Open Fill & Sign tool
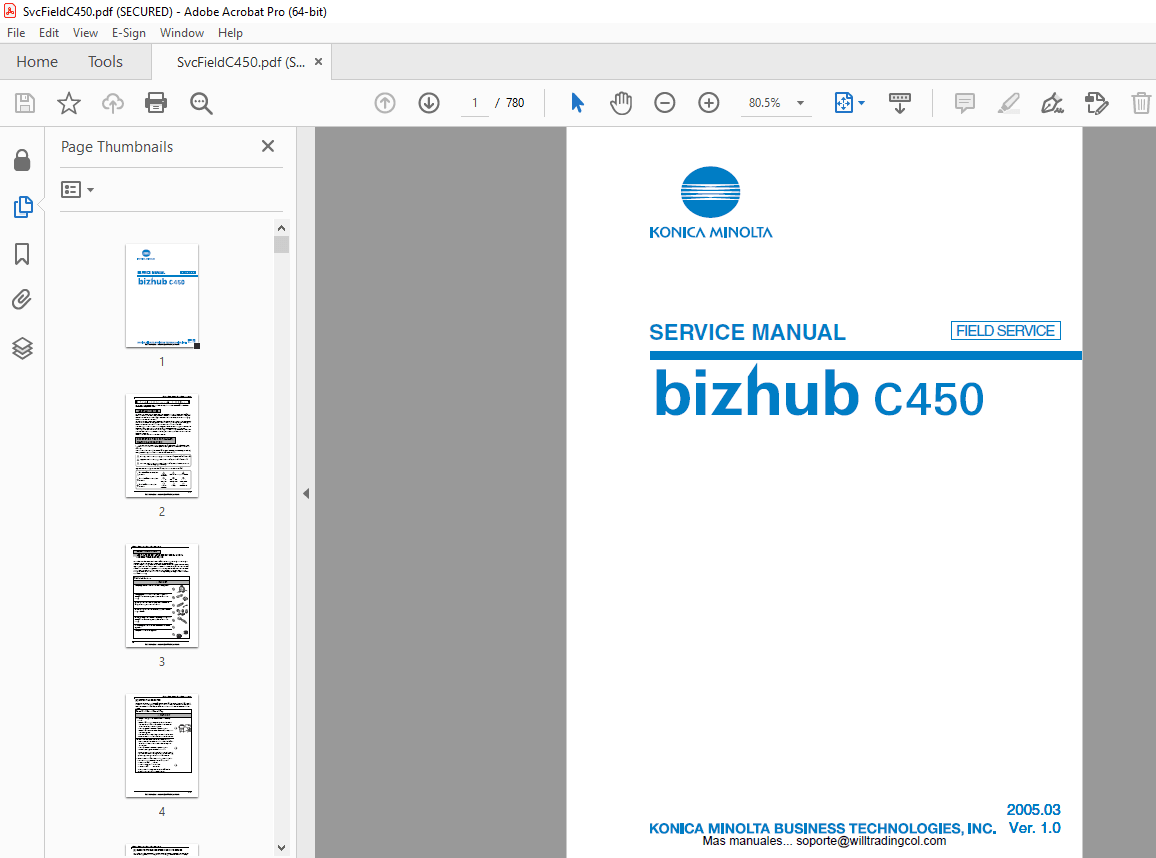The width and height of the screenshot is (1156, 858). (x=1052, y=102)
